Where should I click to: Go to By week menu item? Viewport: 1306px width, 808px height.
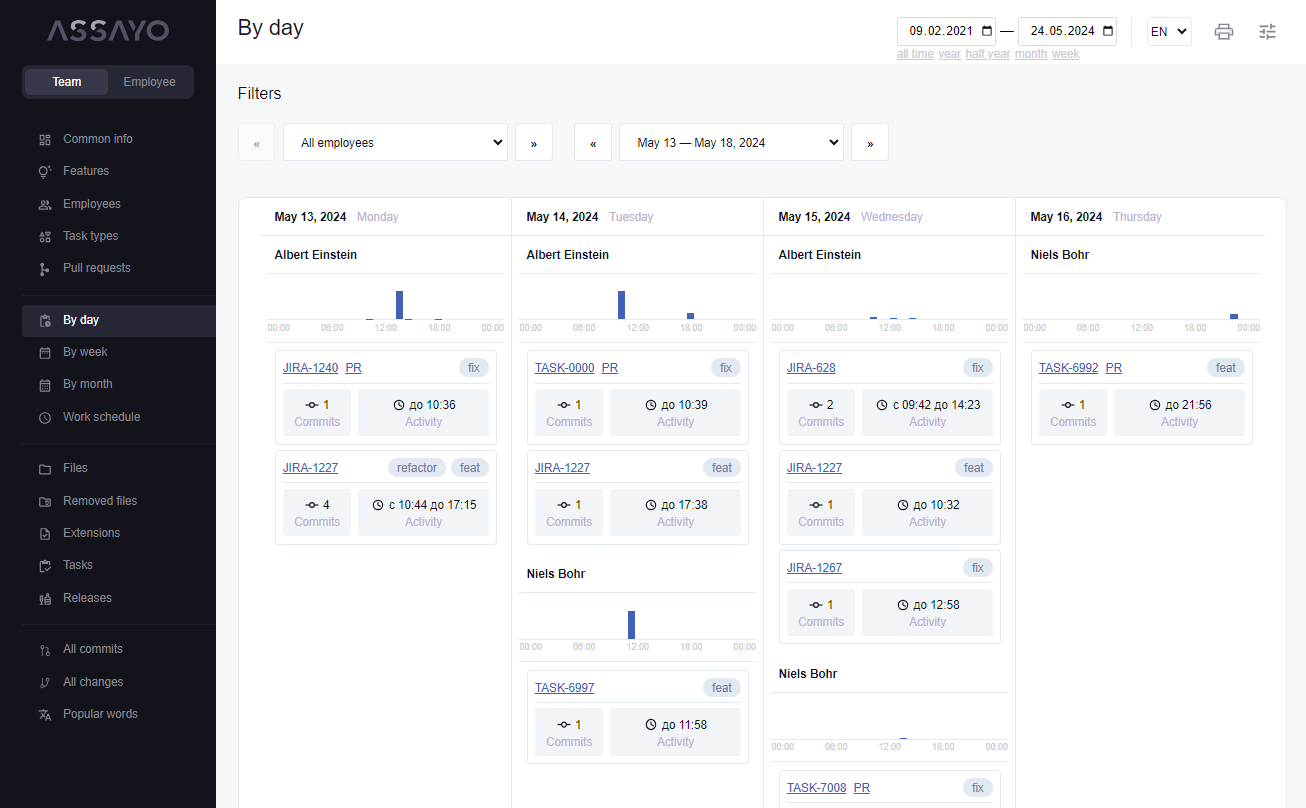click(85, 352)
